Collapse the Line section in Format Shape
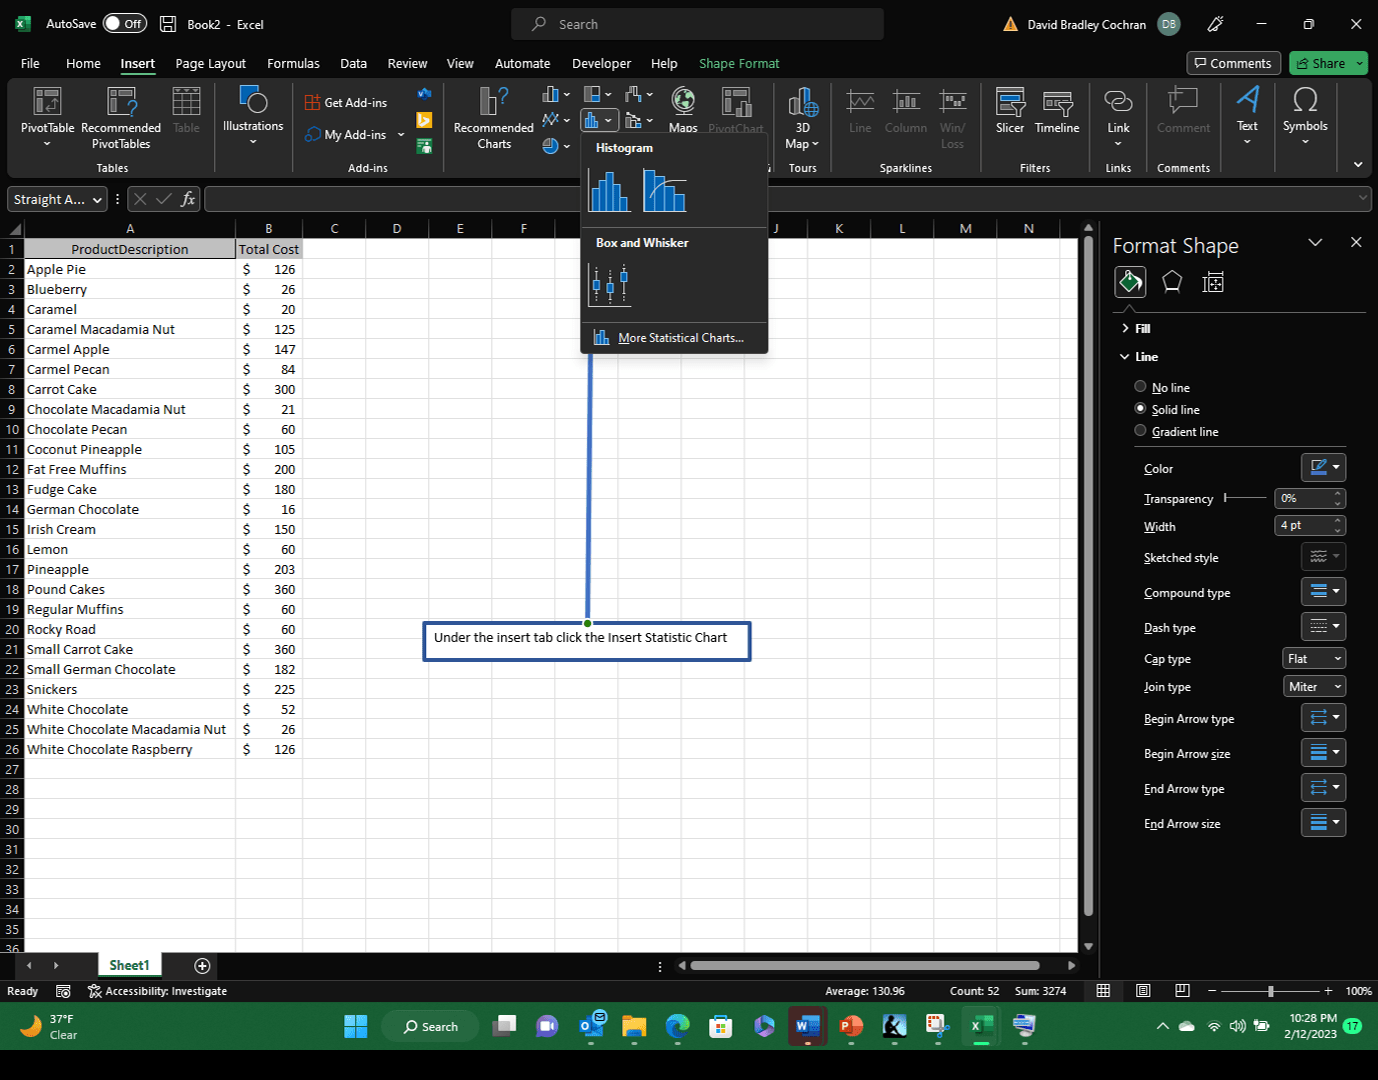This screenshot has width=1378, height=1080. click(1124, 356)
